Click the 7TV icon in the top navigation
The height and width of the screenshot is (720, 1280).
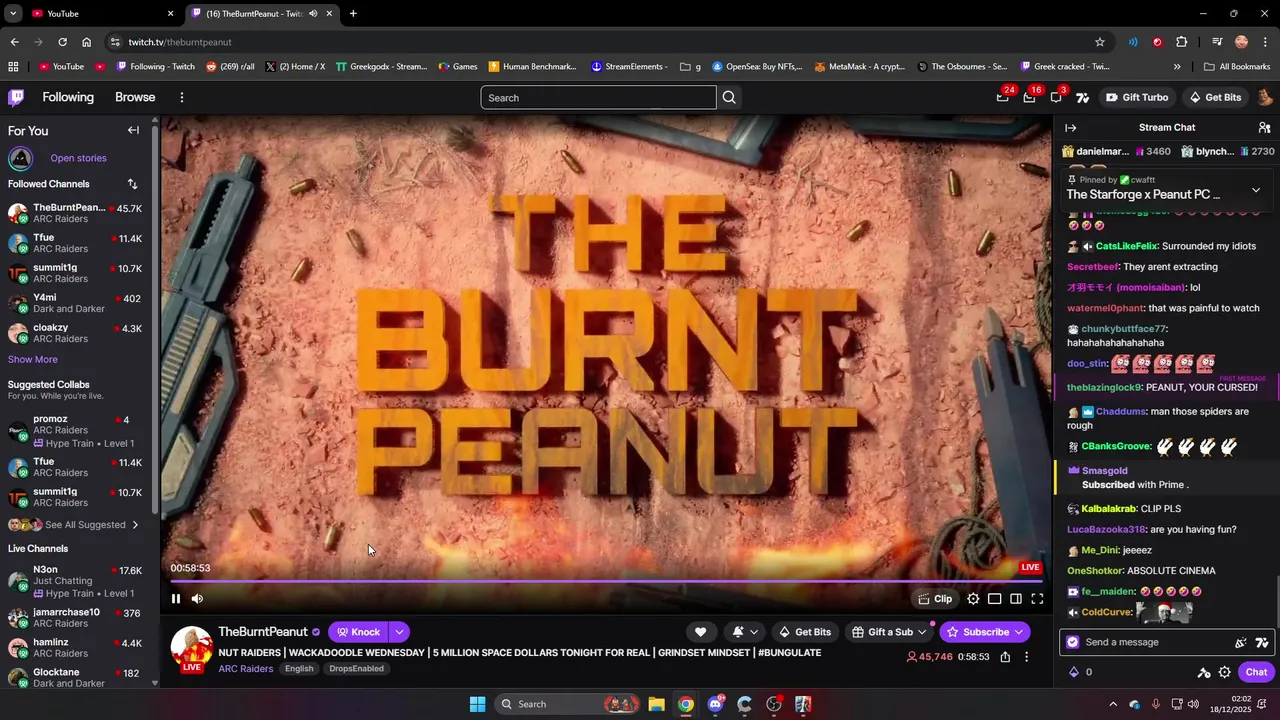tap(1082, 97)
